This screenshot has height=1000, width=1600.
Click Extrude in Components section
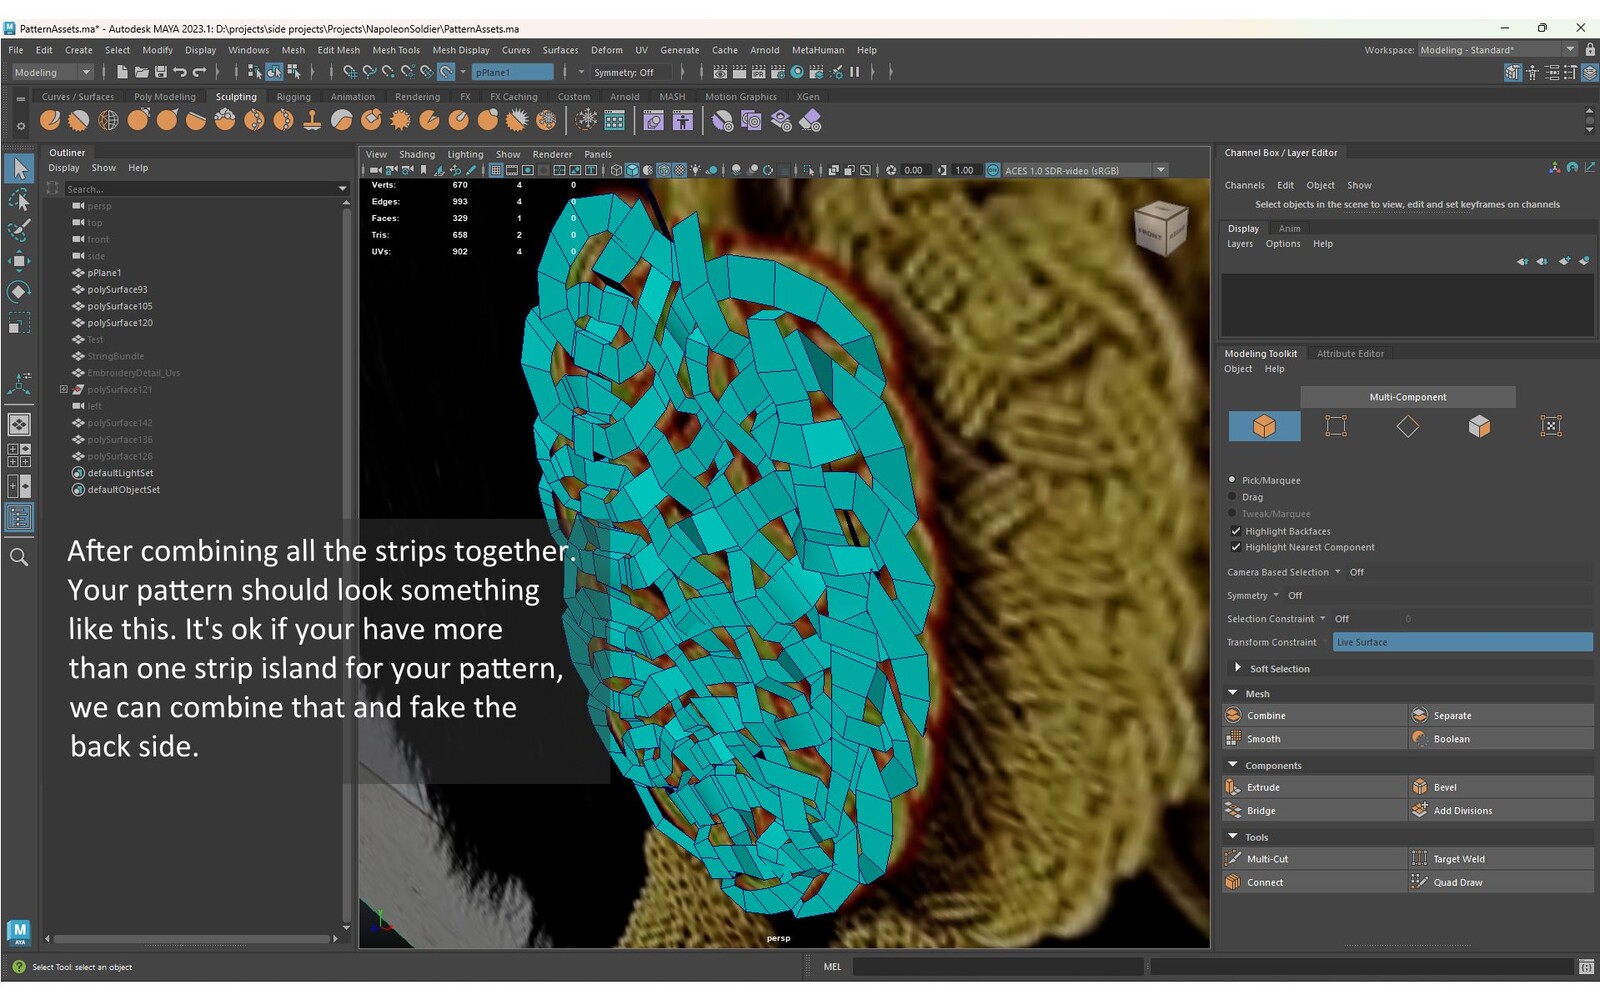tap(1314, 788)
